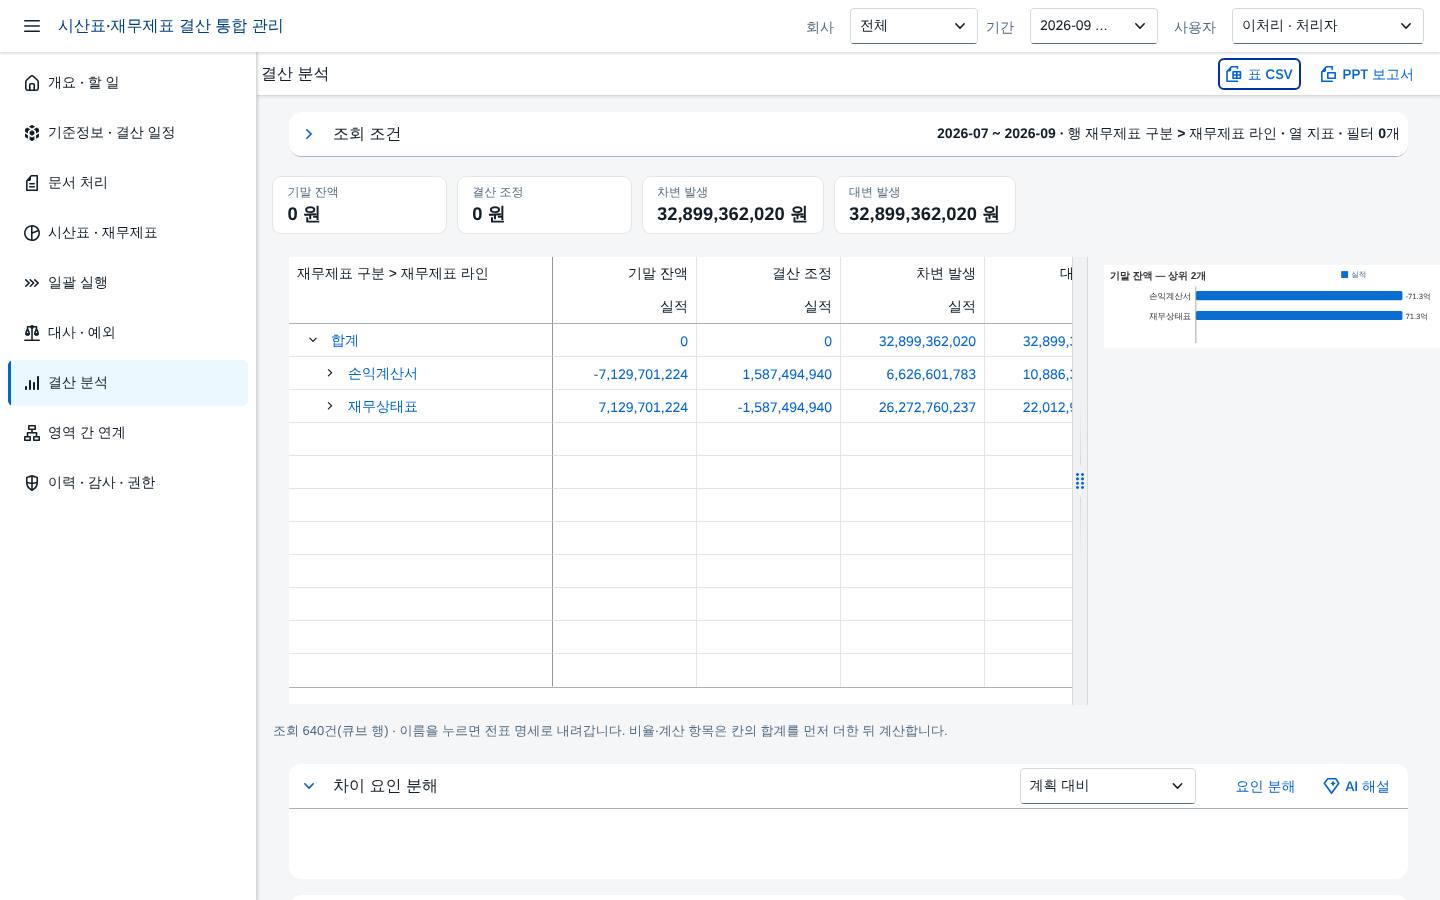Click the document icon beside 문서 처리
1440x900 pixels.
(x=32, y=183)
